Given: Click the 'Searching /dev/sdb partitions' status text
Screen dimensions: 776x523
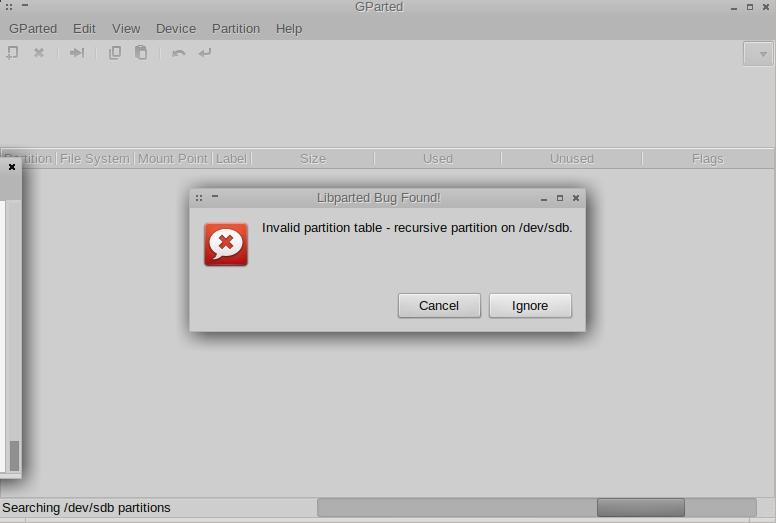Looking at the screenshot, I should [x=86, y=508].
